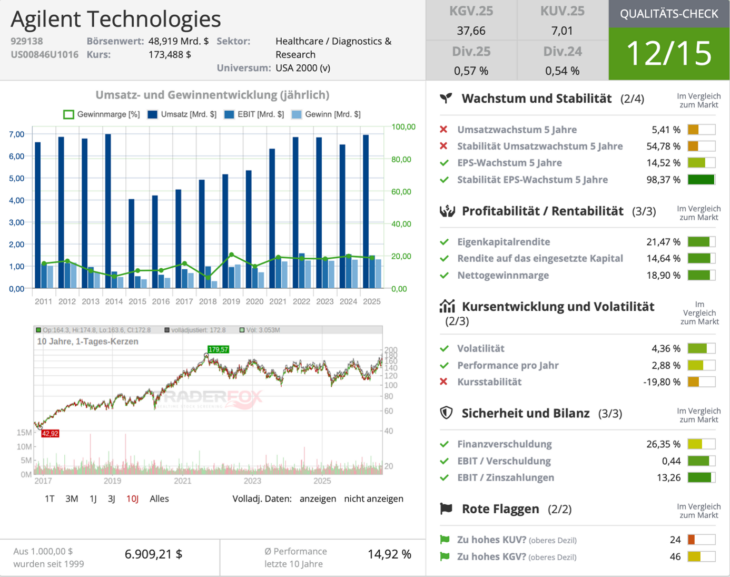The image size is (730, 577).
Task: Click the green check beside Eigenkapitalrendite
Action: point(444,242)
